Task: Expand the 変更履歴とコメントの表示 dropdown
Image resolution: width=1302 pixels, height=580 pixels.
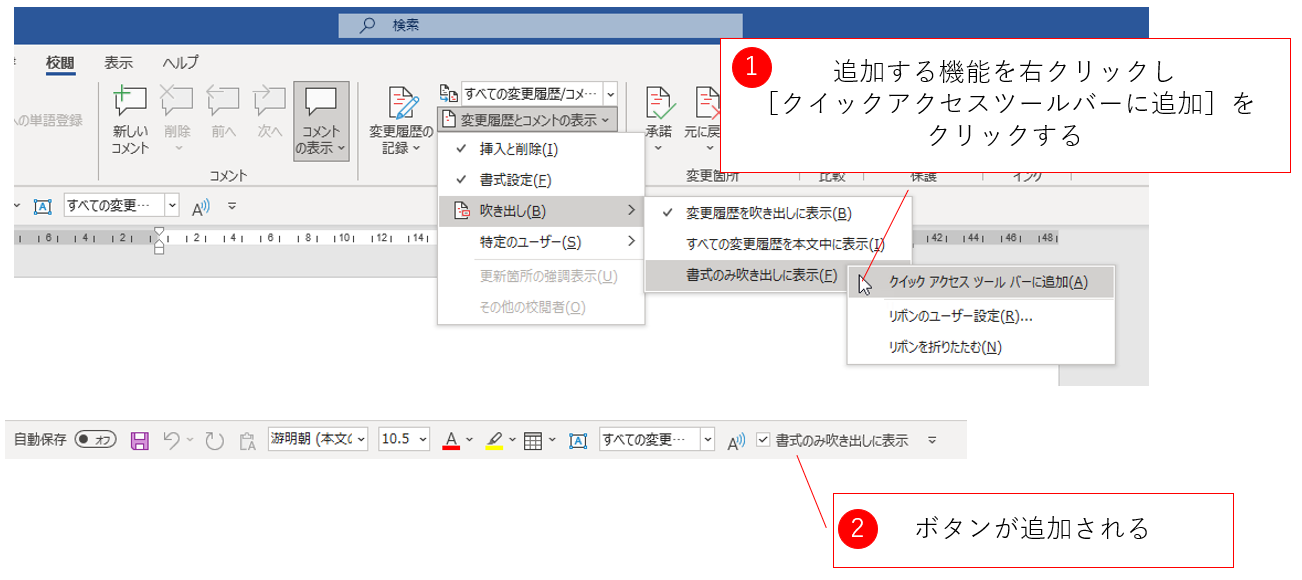Action: 528,120
